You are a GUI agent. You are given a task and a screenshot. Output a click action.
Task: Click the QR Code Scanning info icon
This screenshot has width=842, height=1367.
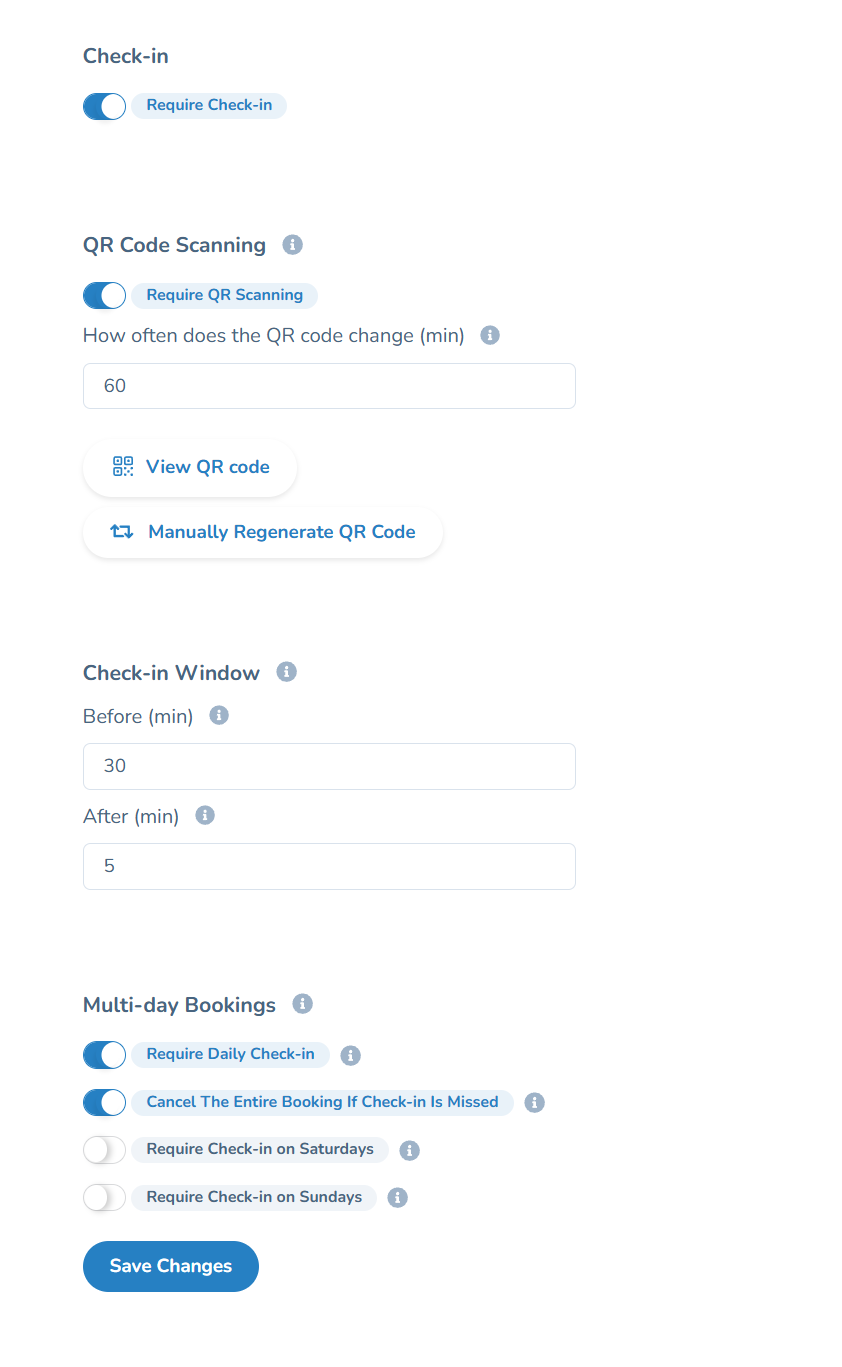tap(292, 244)
